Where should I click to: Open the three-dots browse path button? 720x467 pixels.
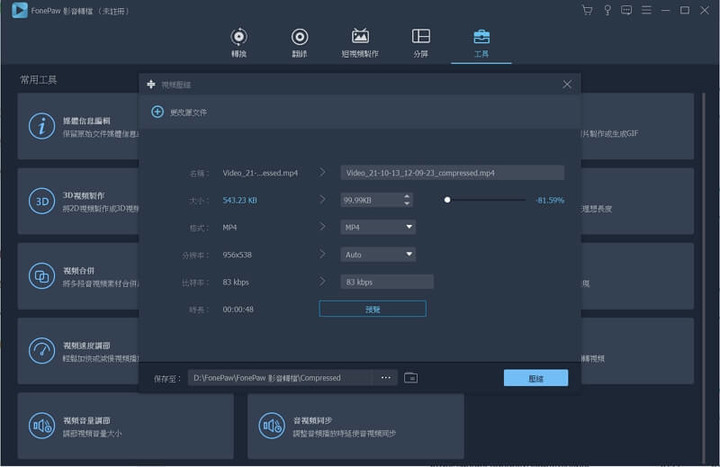pos(386,377)
